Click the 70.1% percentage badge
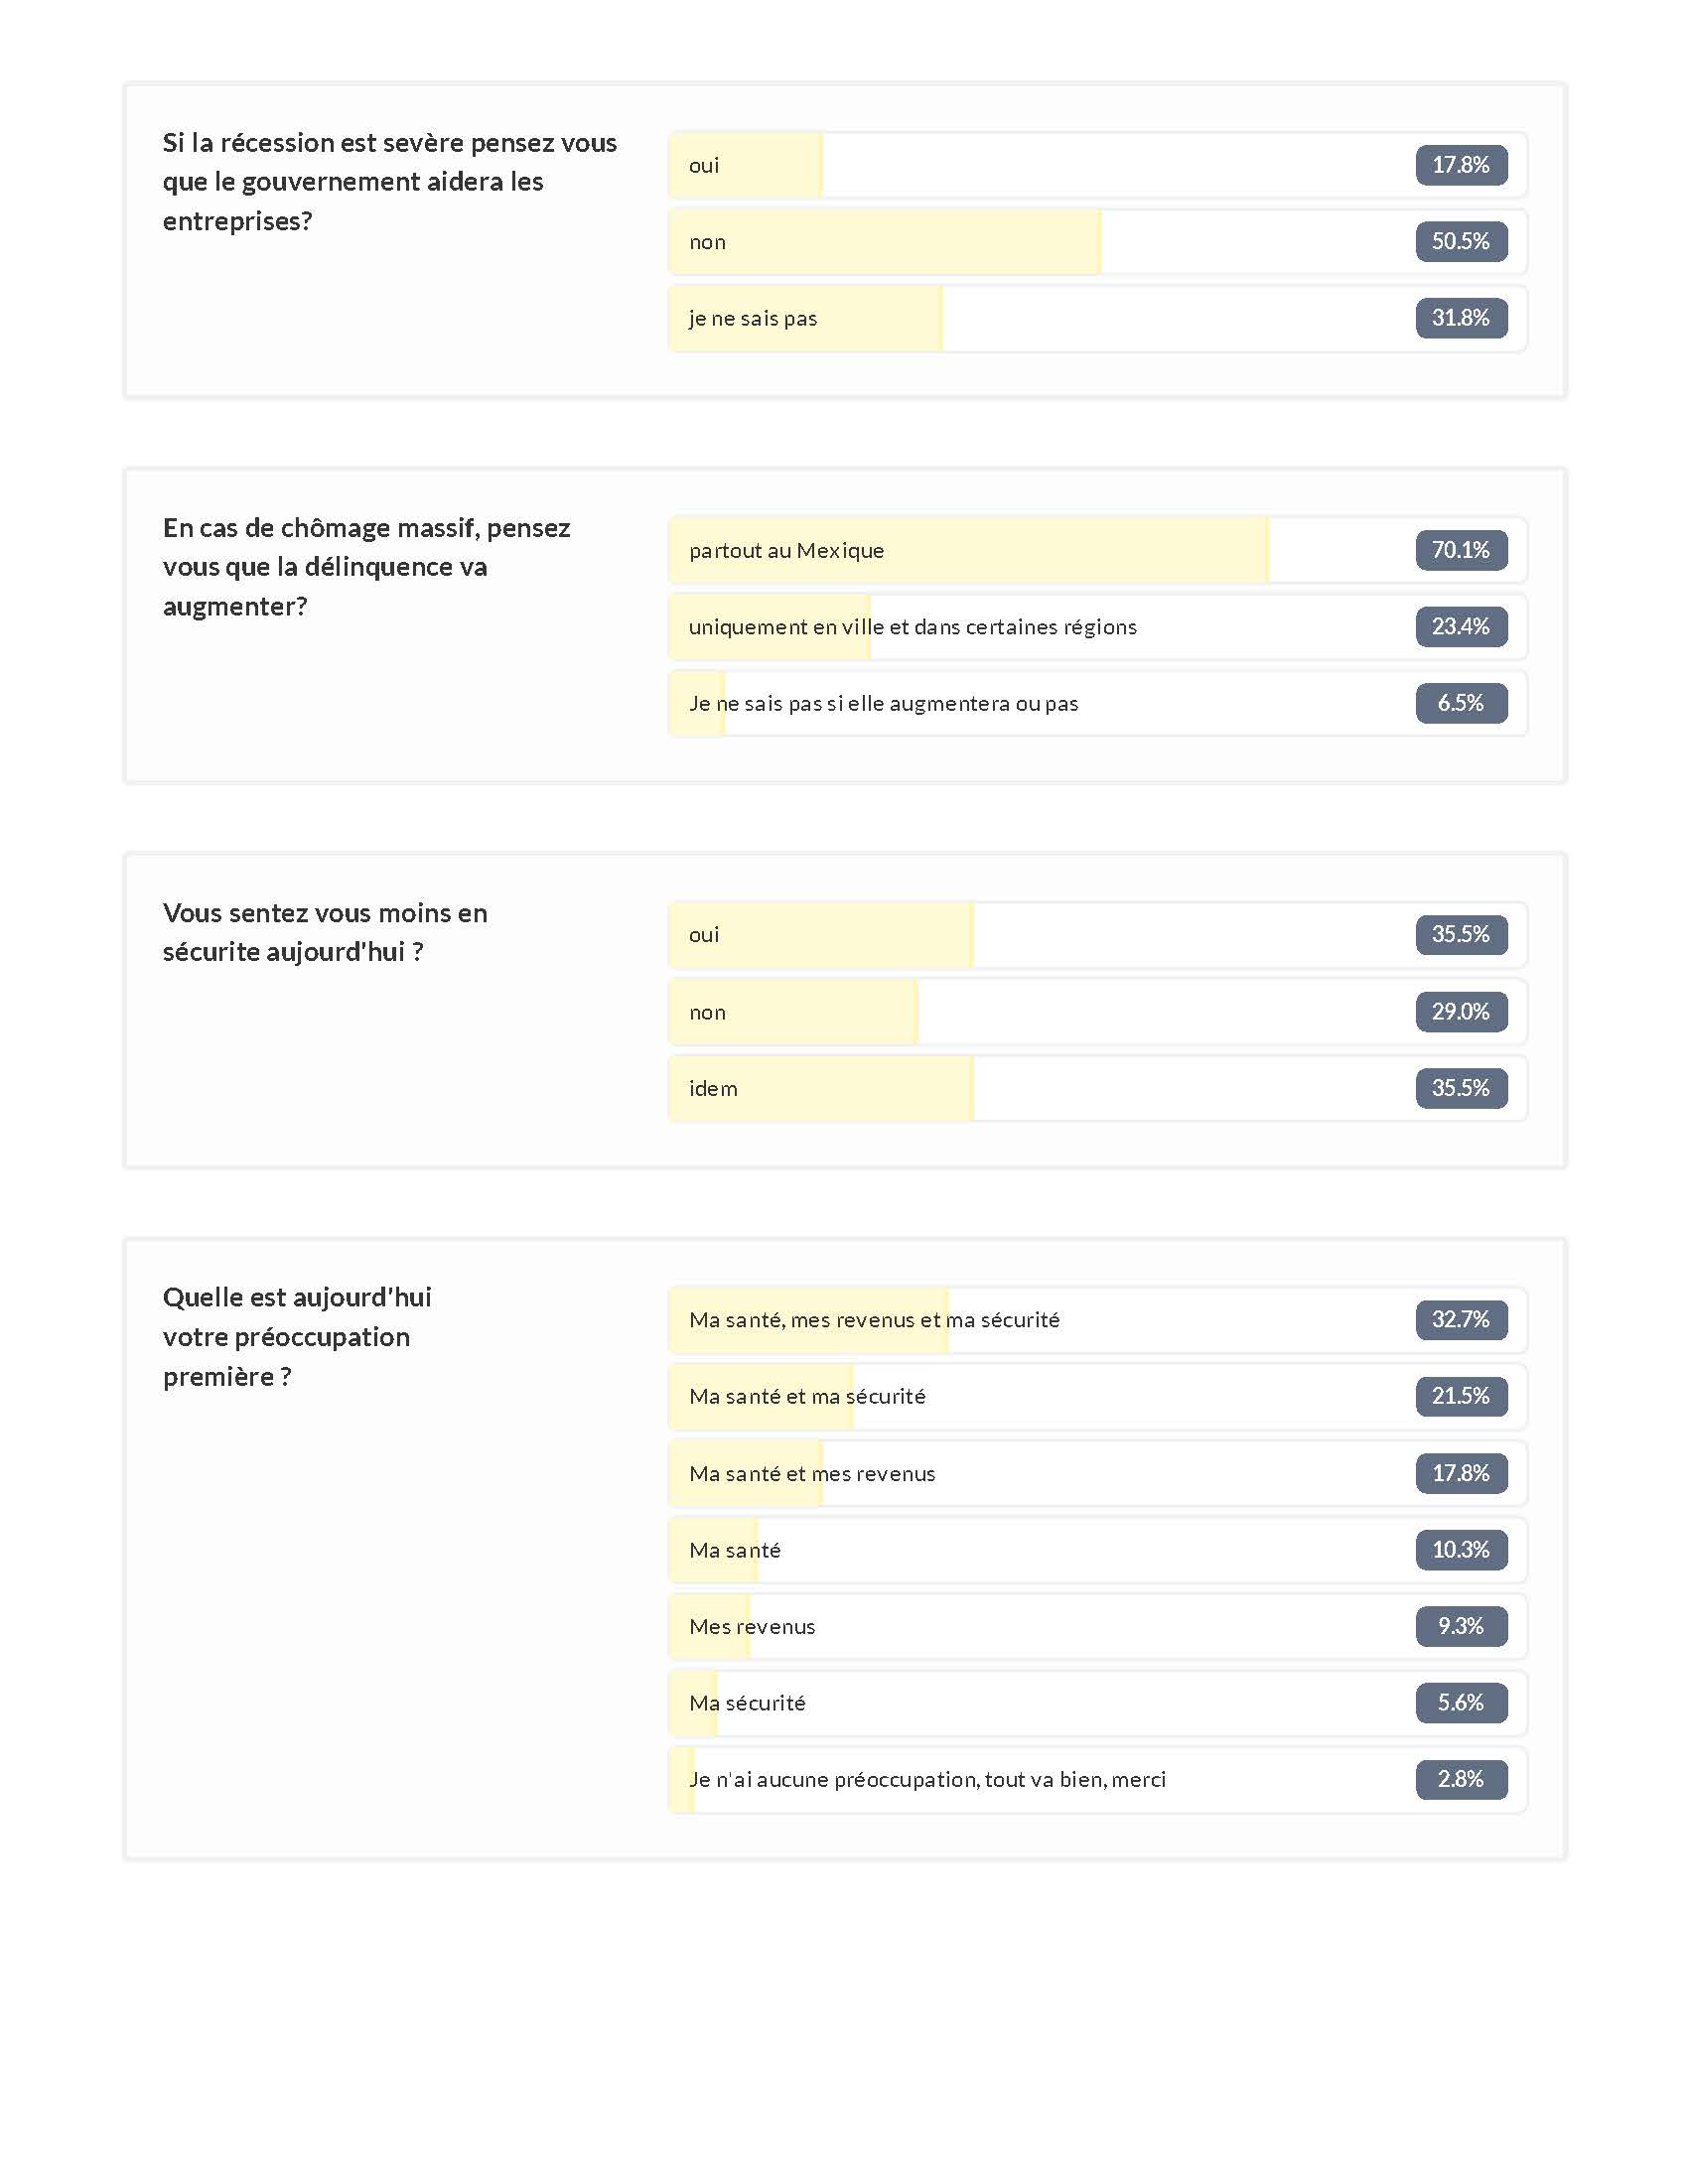This screenshot has width=1688, height=2184. coord(1461,550)
